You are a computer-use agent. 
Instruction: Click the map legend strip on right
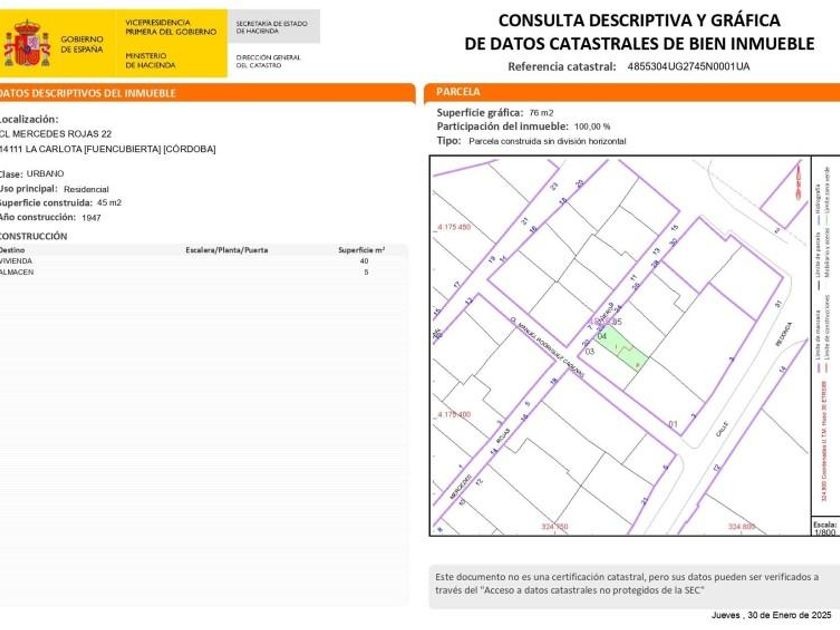pos(826,338)
